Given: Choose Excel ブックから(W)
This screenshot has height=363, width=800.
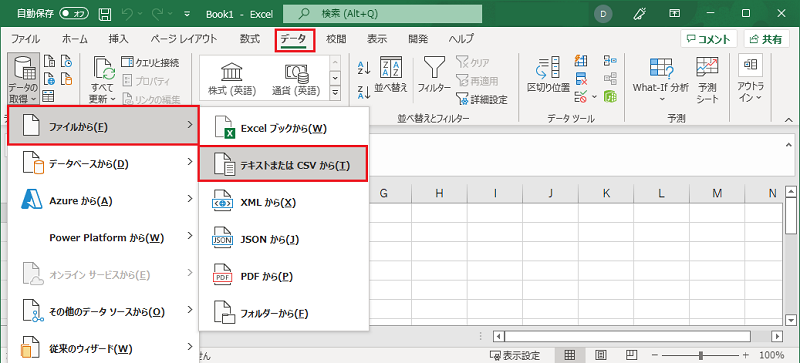Looking at the screenshot, I should point(284,129).
